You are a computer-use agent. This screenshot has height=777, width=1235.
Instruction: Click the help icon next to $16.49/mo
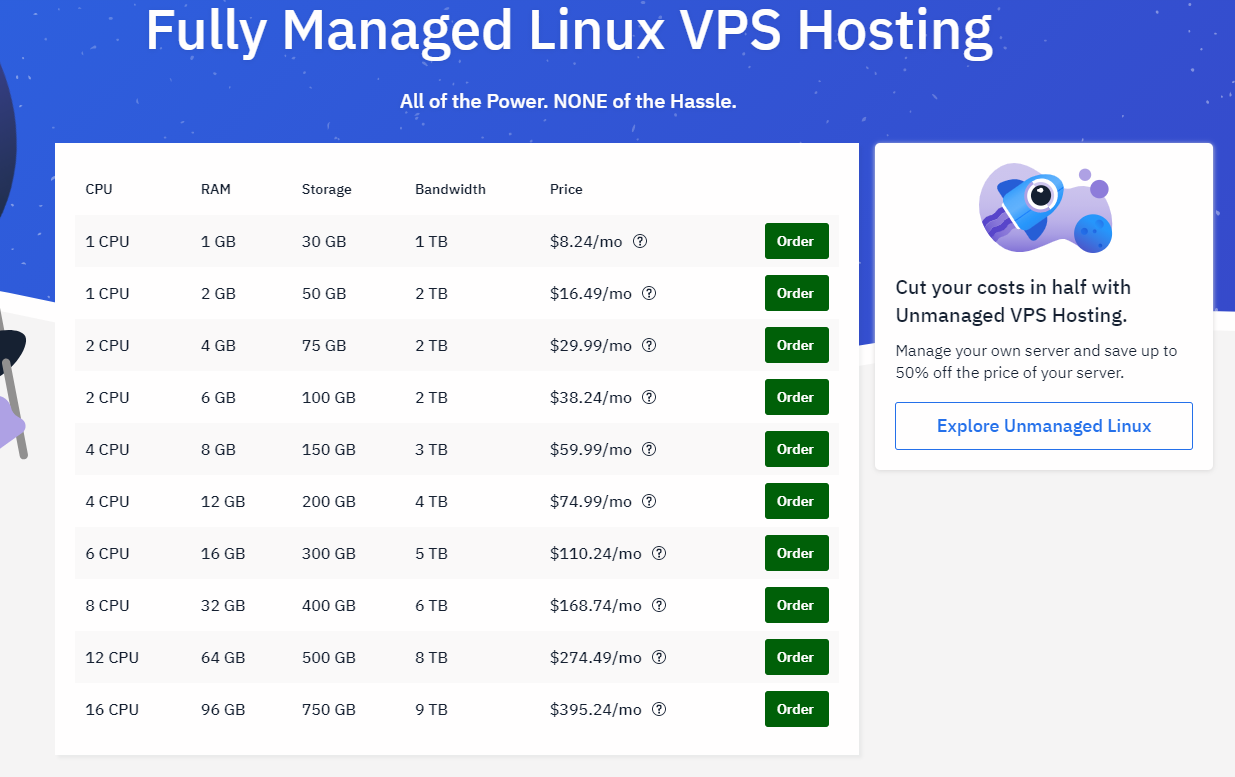(x=648, y=293)
